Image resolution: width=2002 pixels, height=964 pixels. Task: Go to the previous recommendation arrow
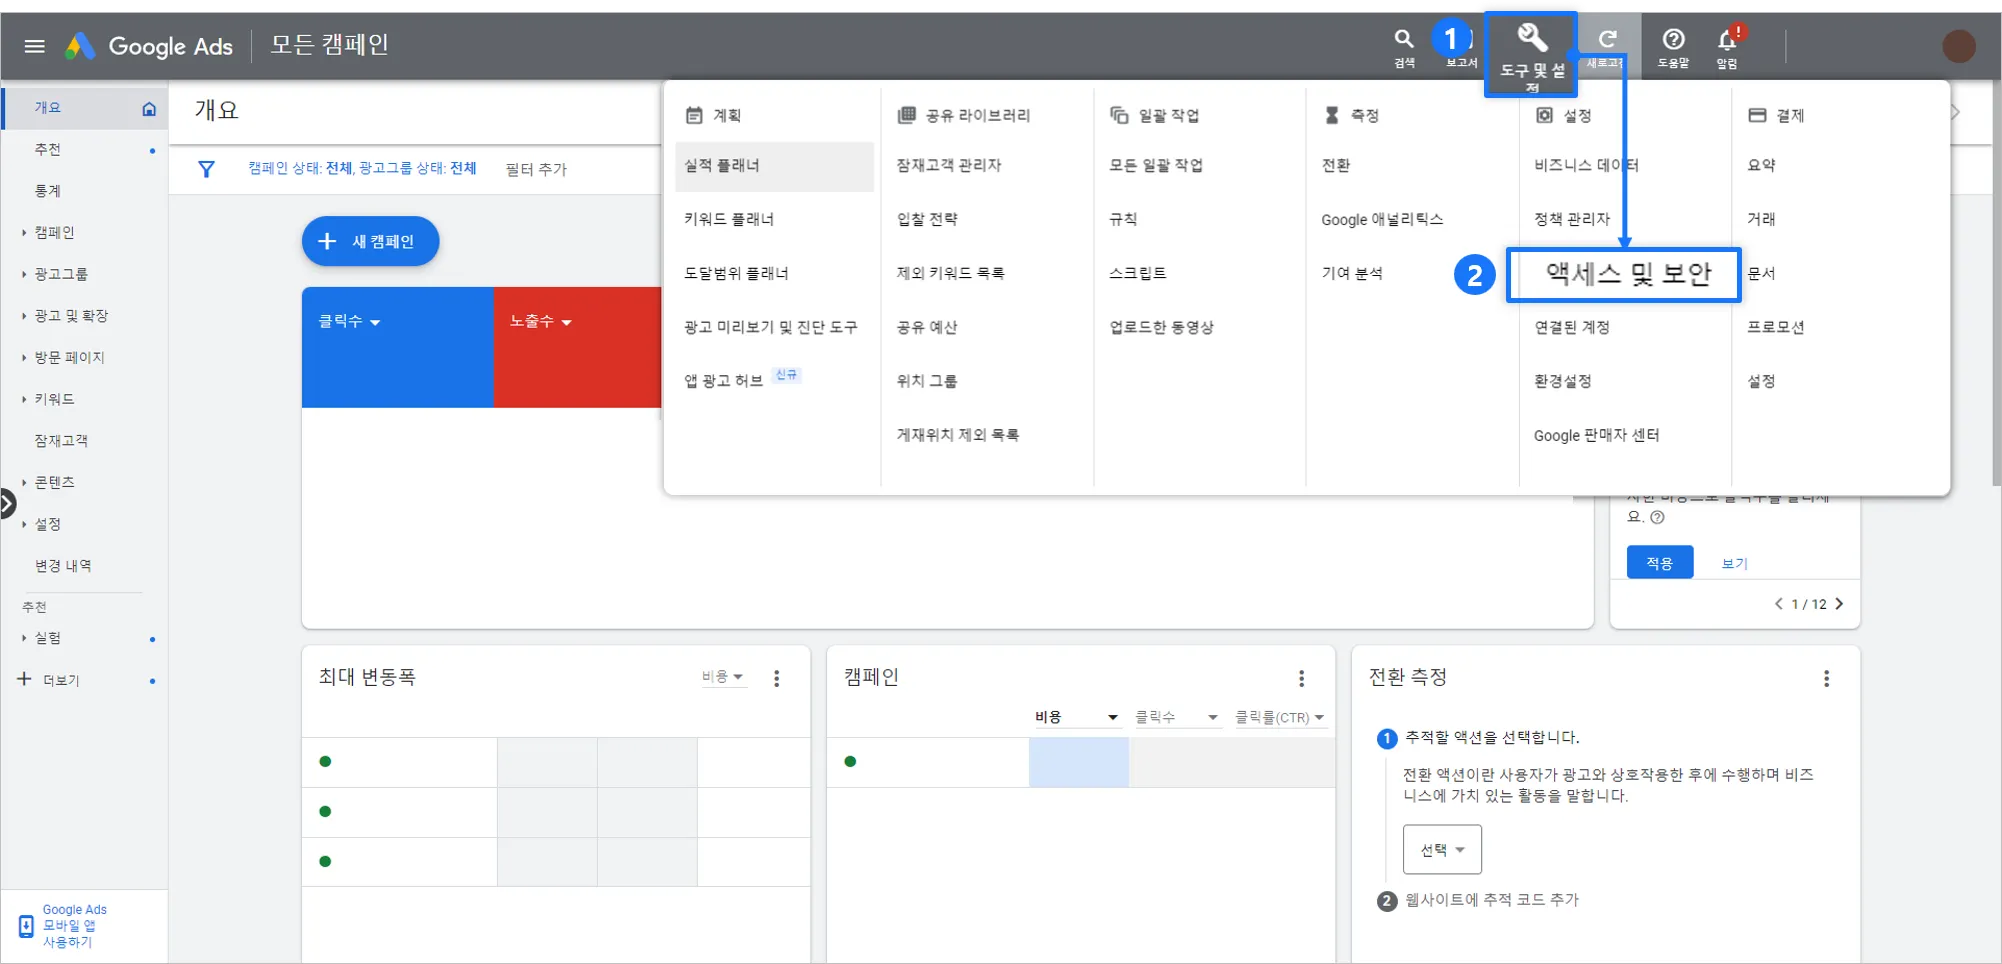pyautogui.click(x=1779, y=603)
